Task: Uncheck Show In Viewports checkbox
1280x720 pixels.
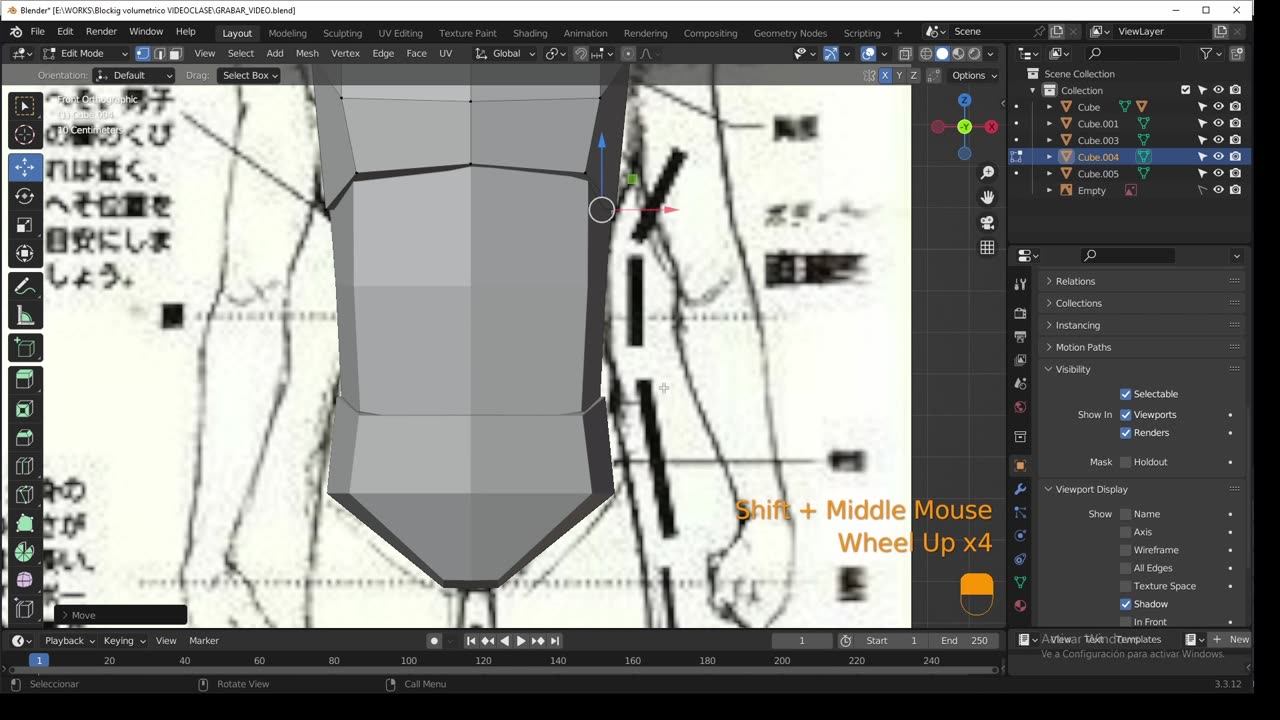Action: [x=1126, y=415]
